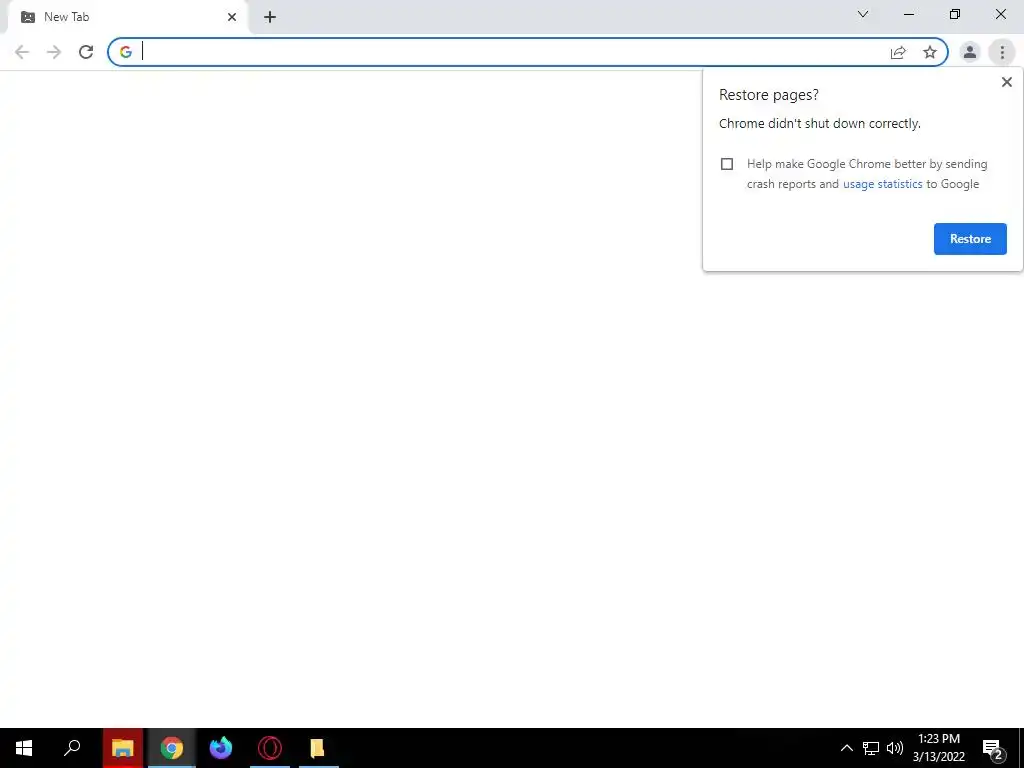Show hidden system tray icons
The height and width of the screenshot is (768, 1024).
846,748
